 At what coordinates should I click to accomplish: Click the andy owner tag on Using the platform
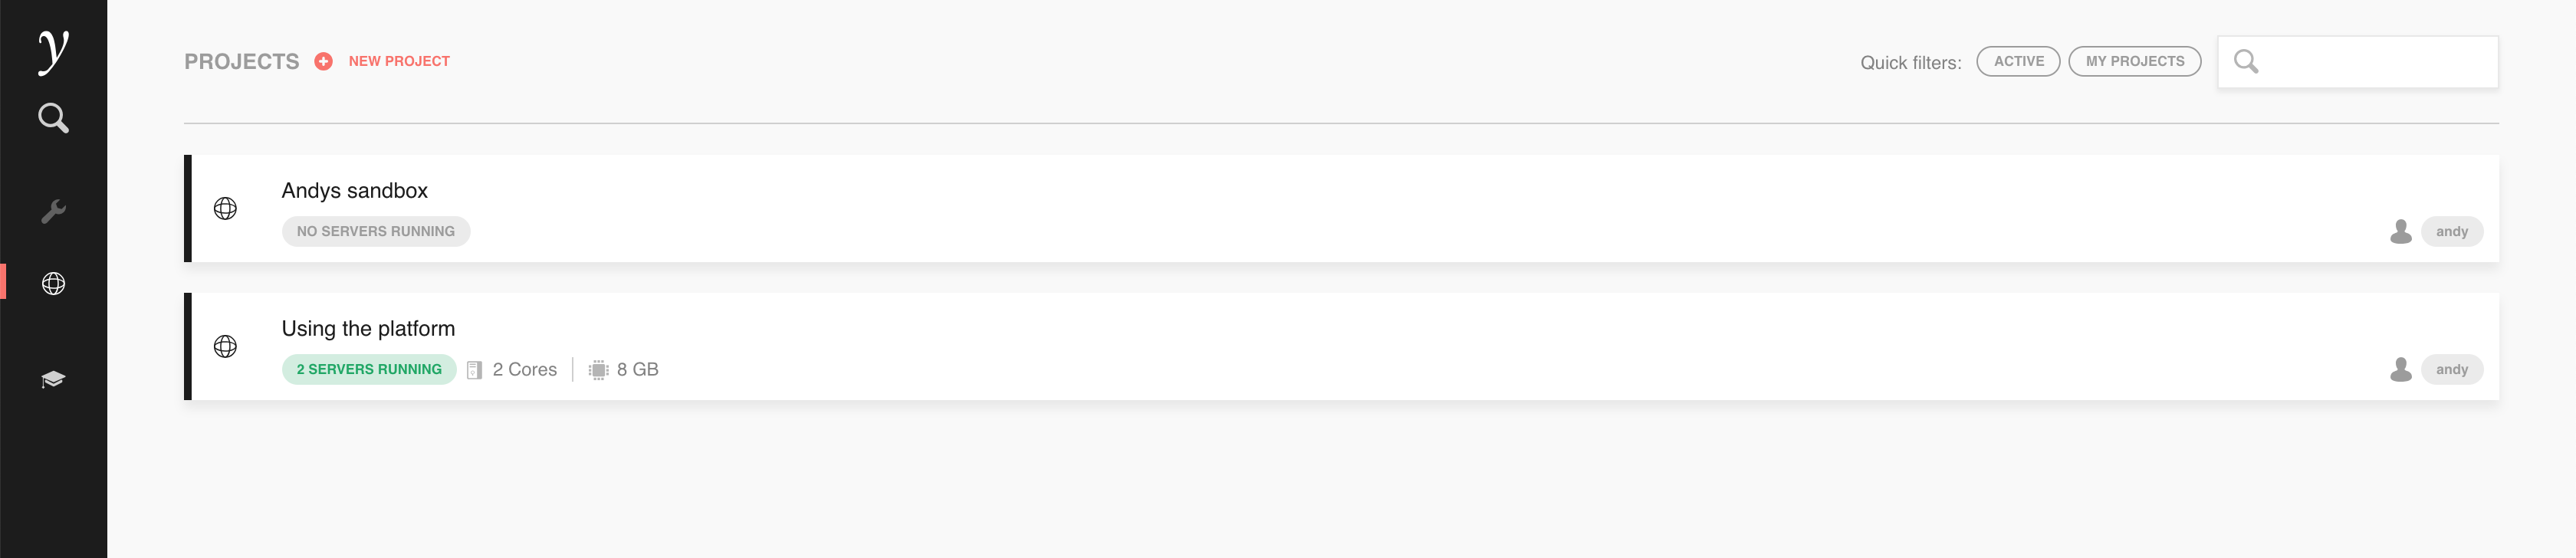click(2451, 370)
